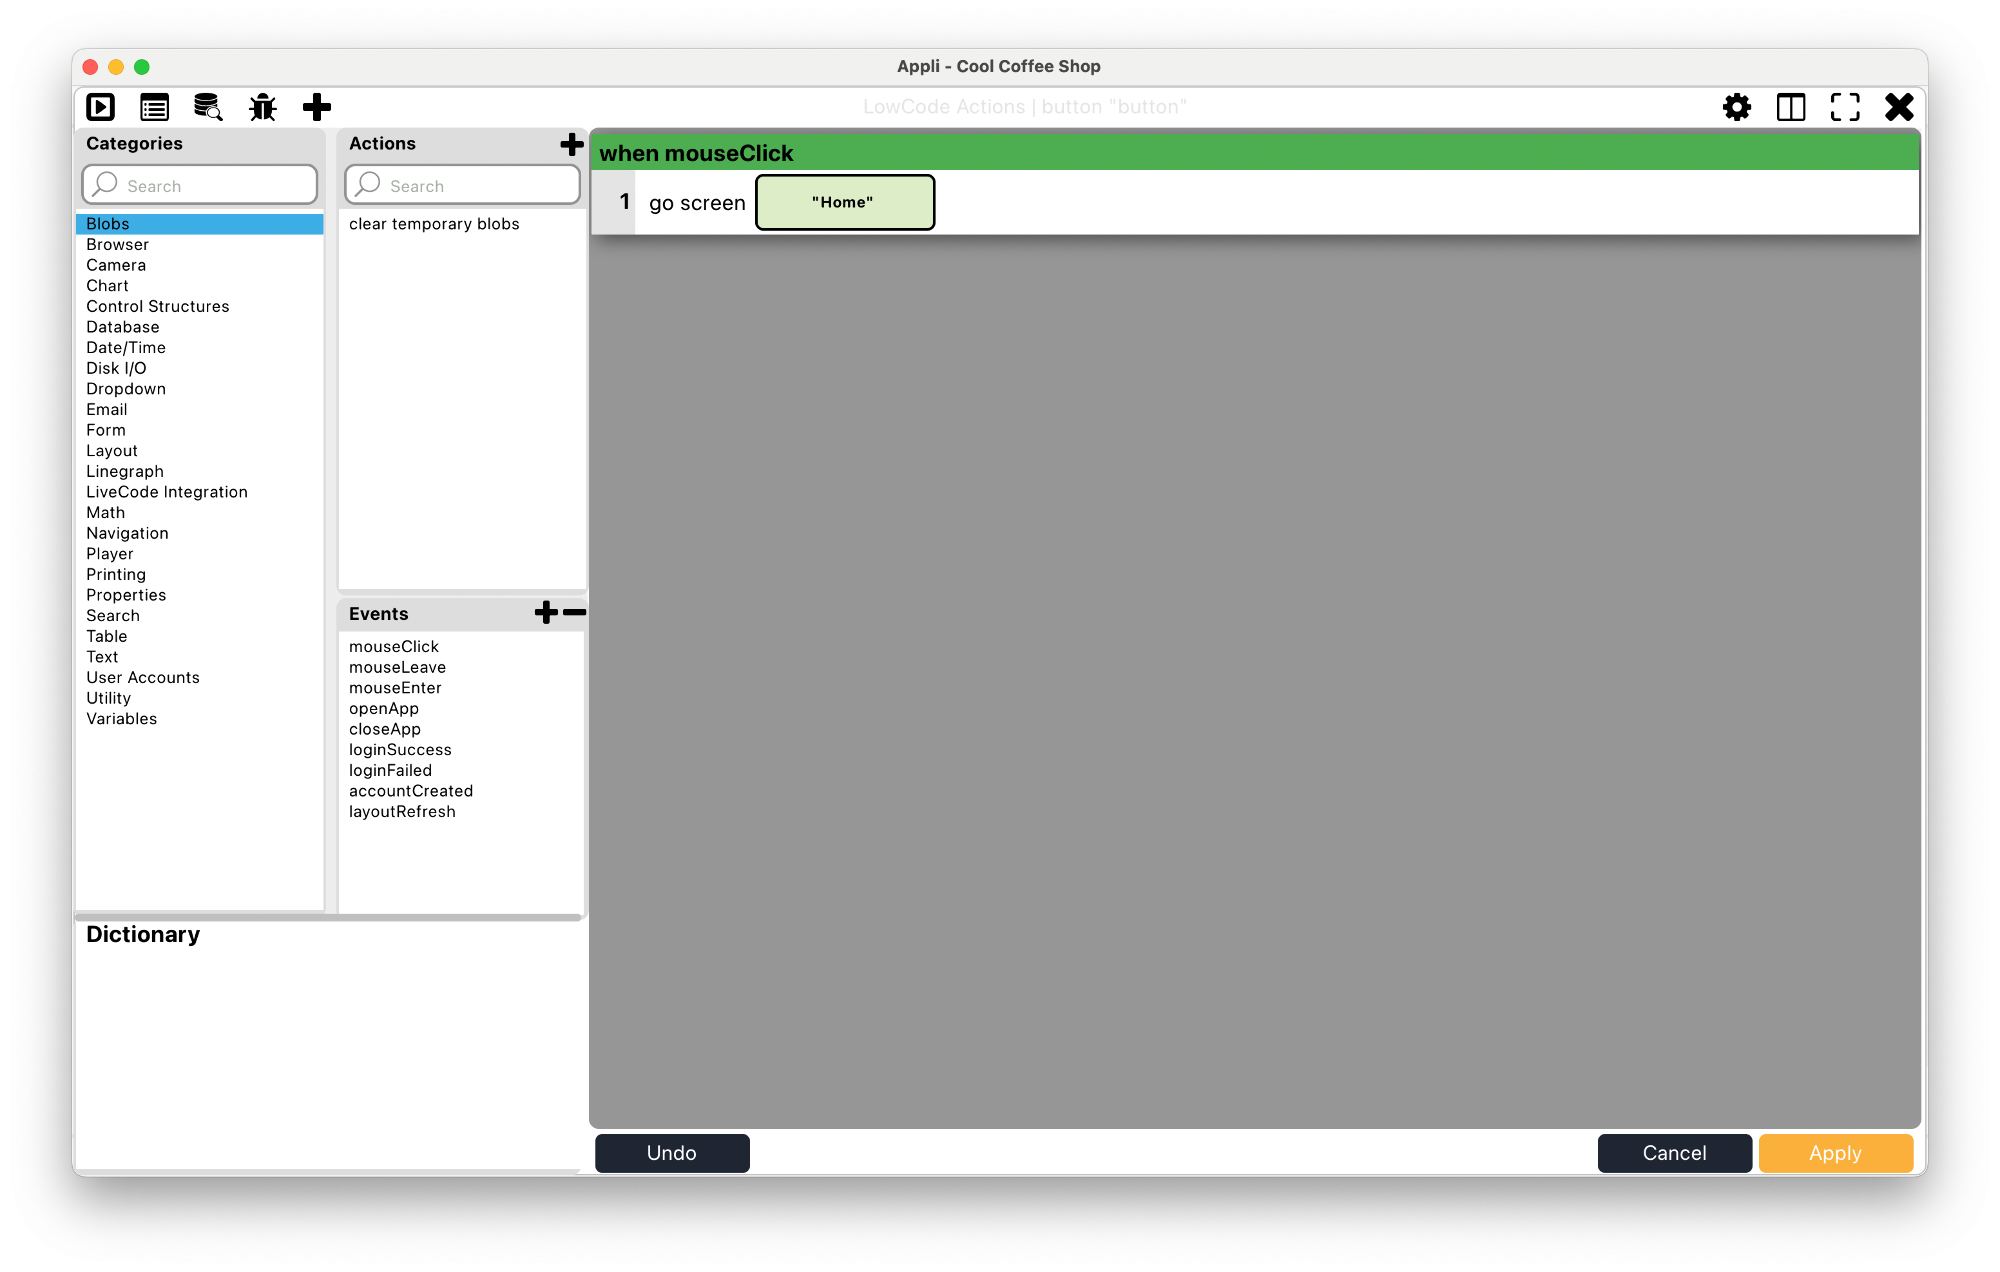
Task: Select the mouseLeave event
Action: 397,666
